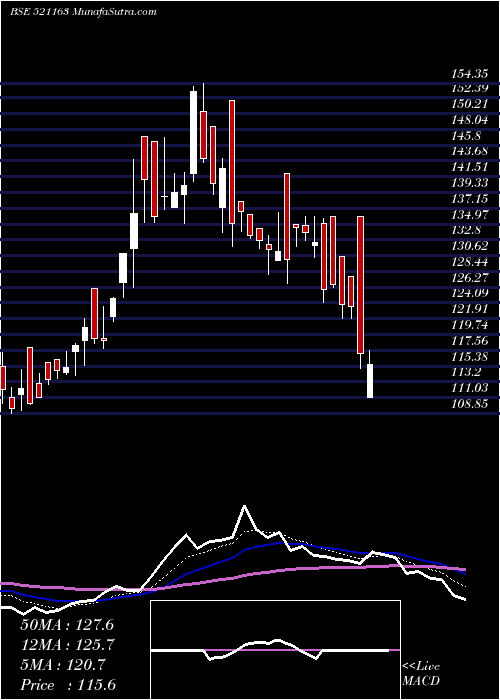Click the 111.03 price level label
Image resolution: width=500 pixels, height=700 pixels.
[468, 388]
